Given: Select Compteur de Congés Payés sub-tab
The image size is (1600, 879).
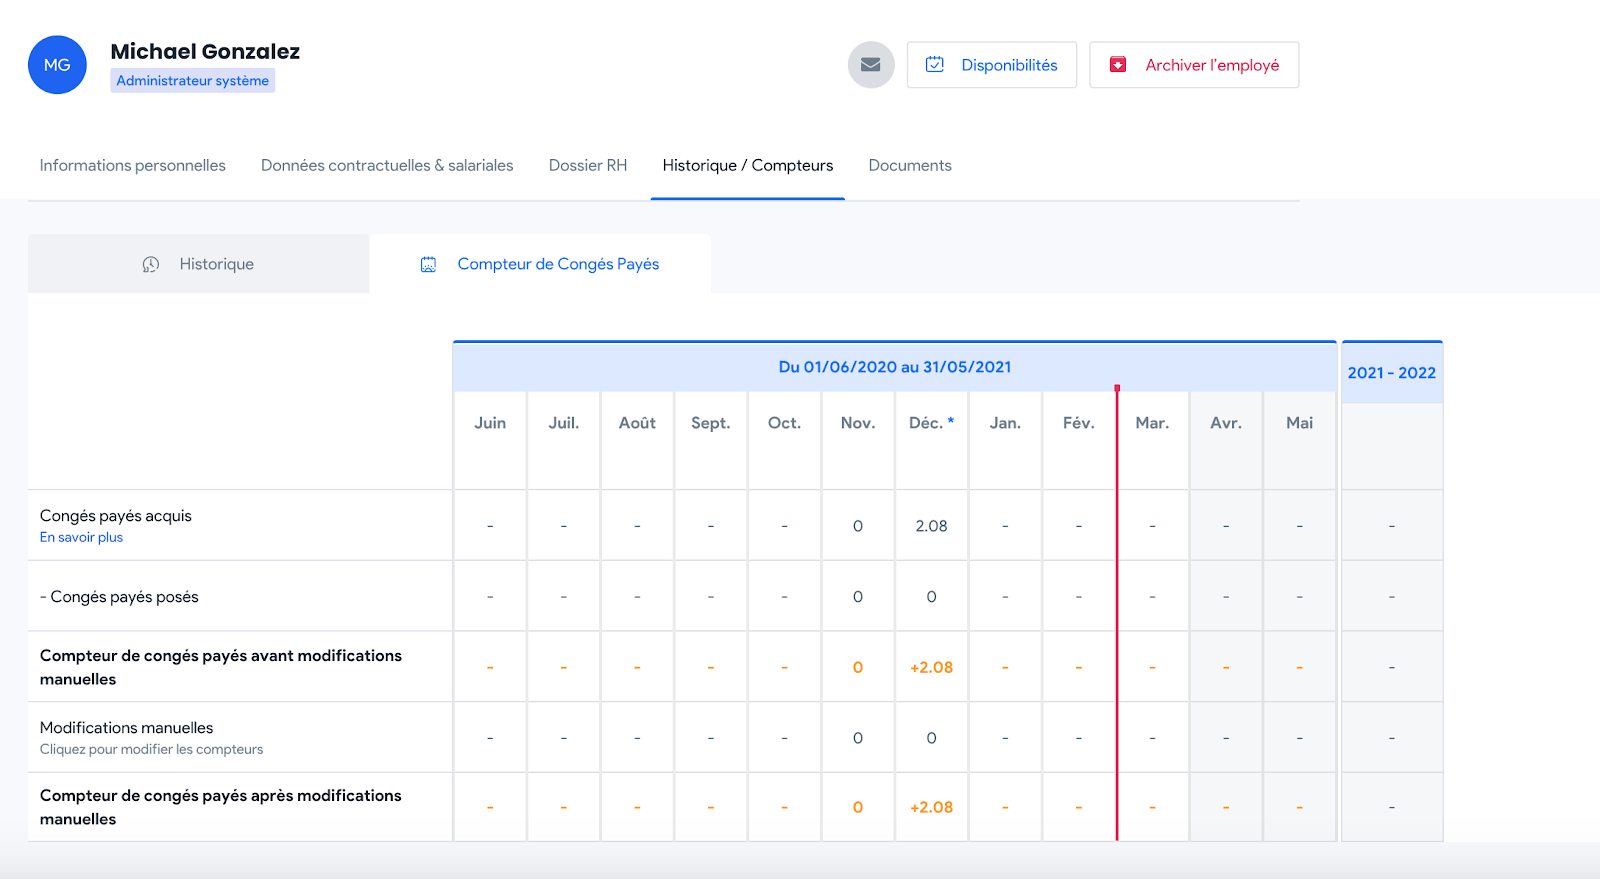Looking at the screenshot, I should point(540,264).
